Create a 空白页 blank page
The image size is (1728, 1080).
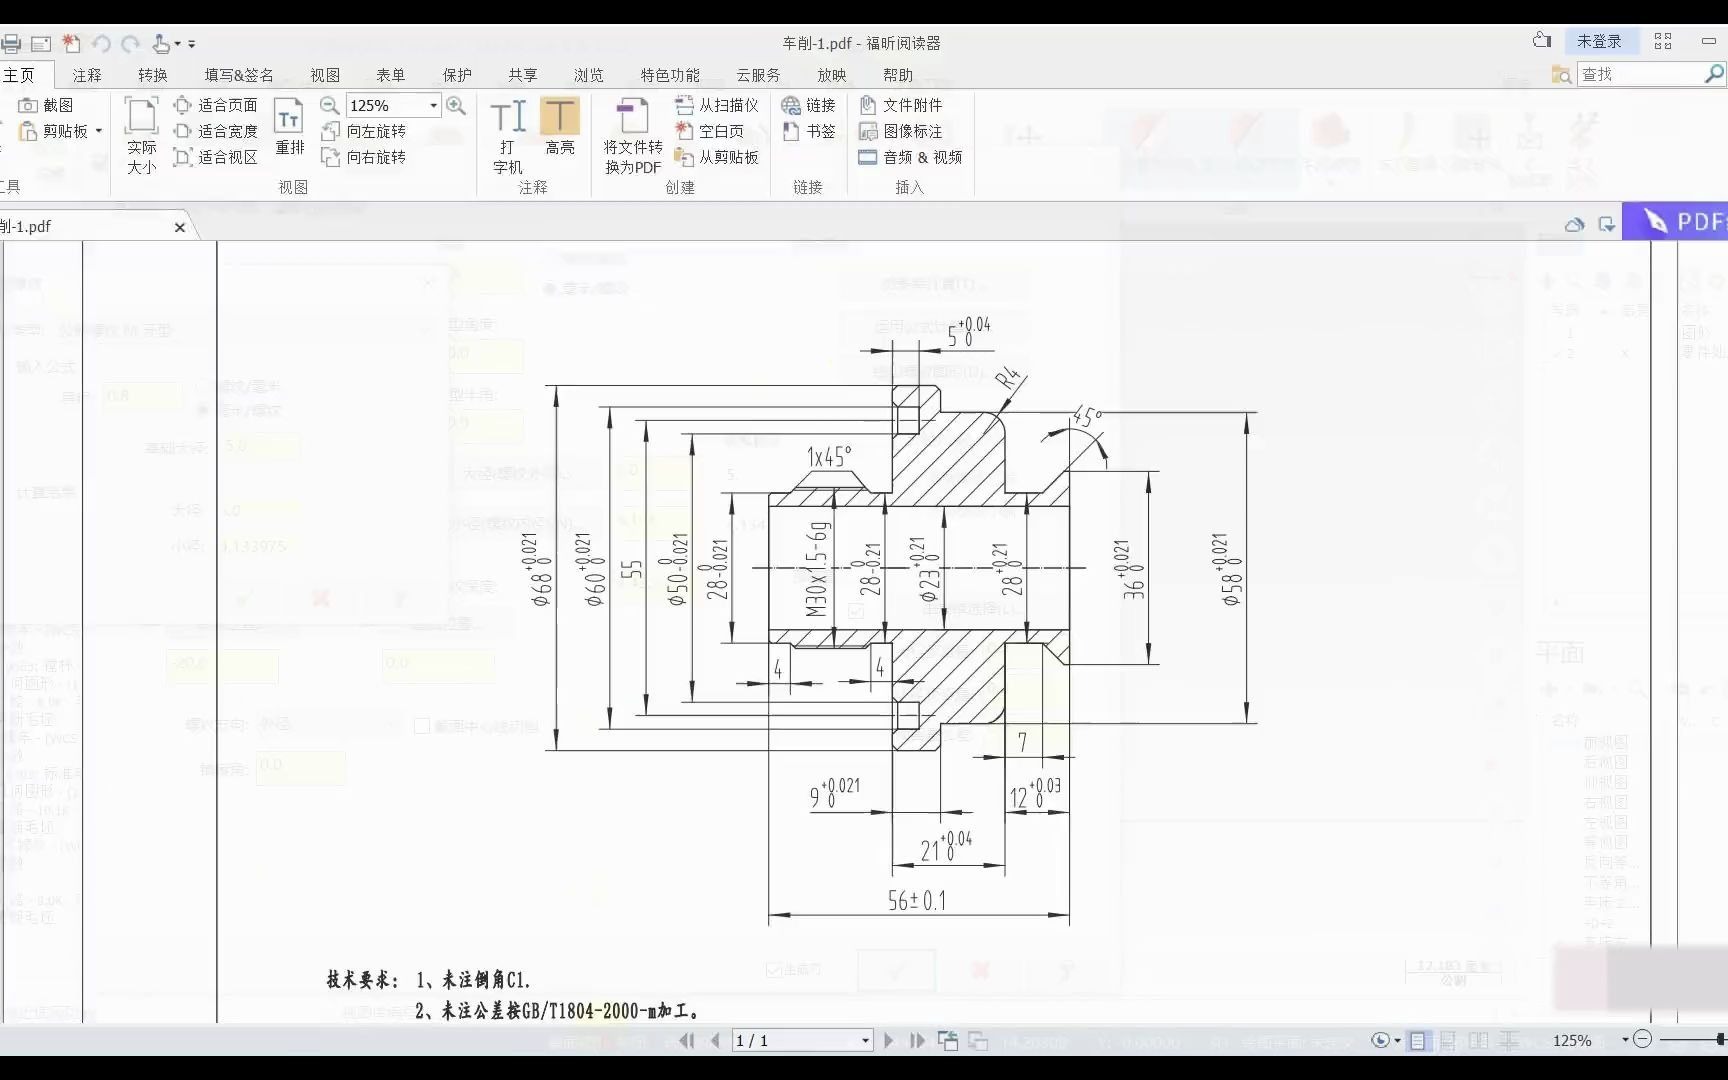pos(709,131)
